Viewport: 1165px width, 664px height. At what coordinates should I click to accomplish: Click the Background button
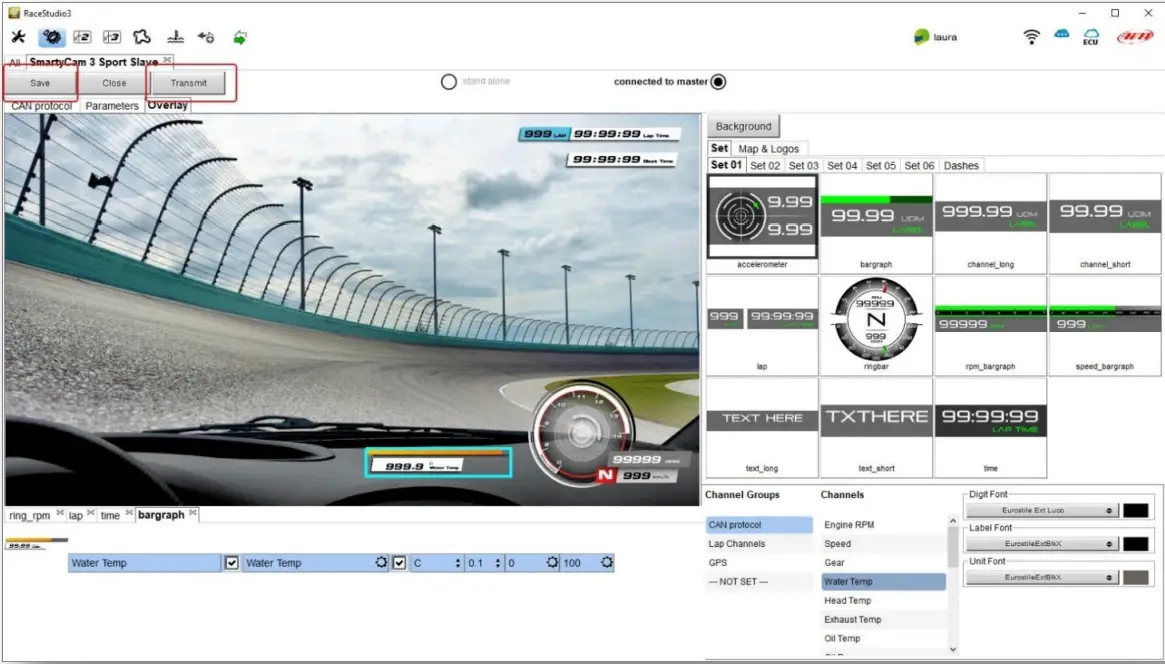click(744, 125)
